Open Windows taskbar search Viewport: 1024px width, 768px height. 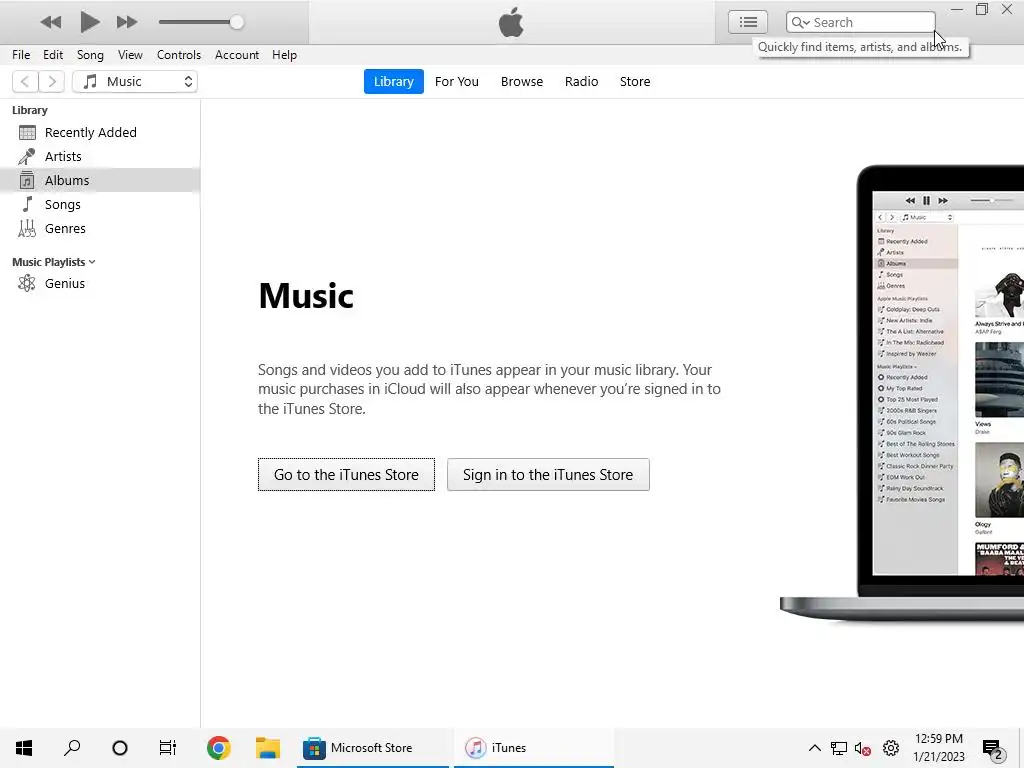pos(72,748)
